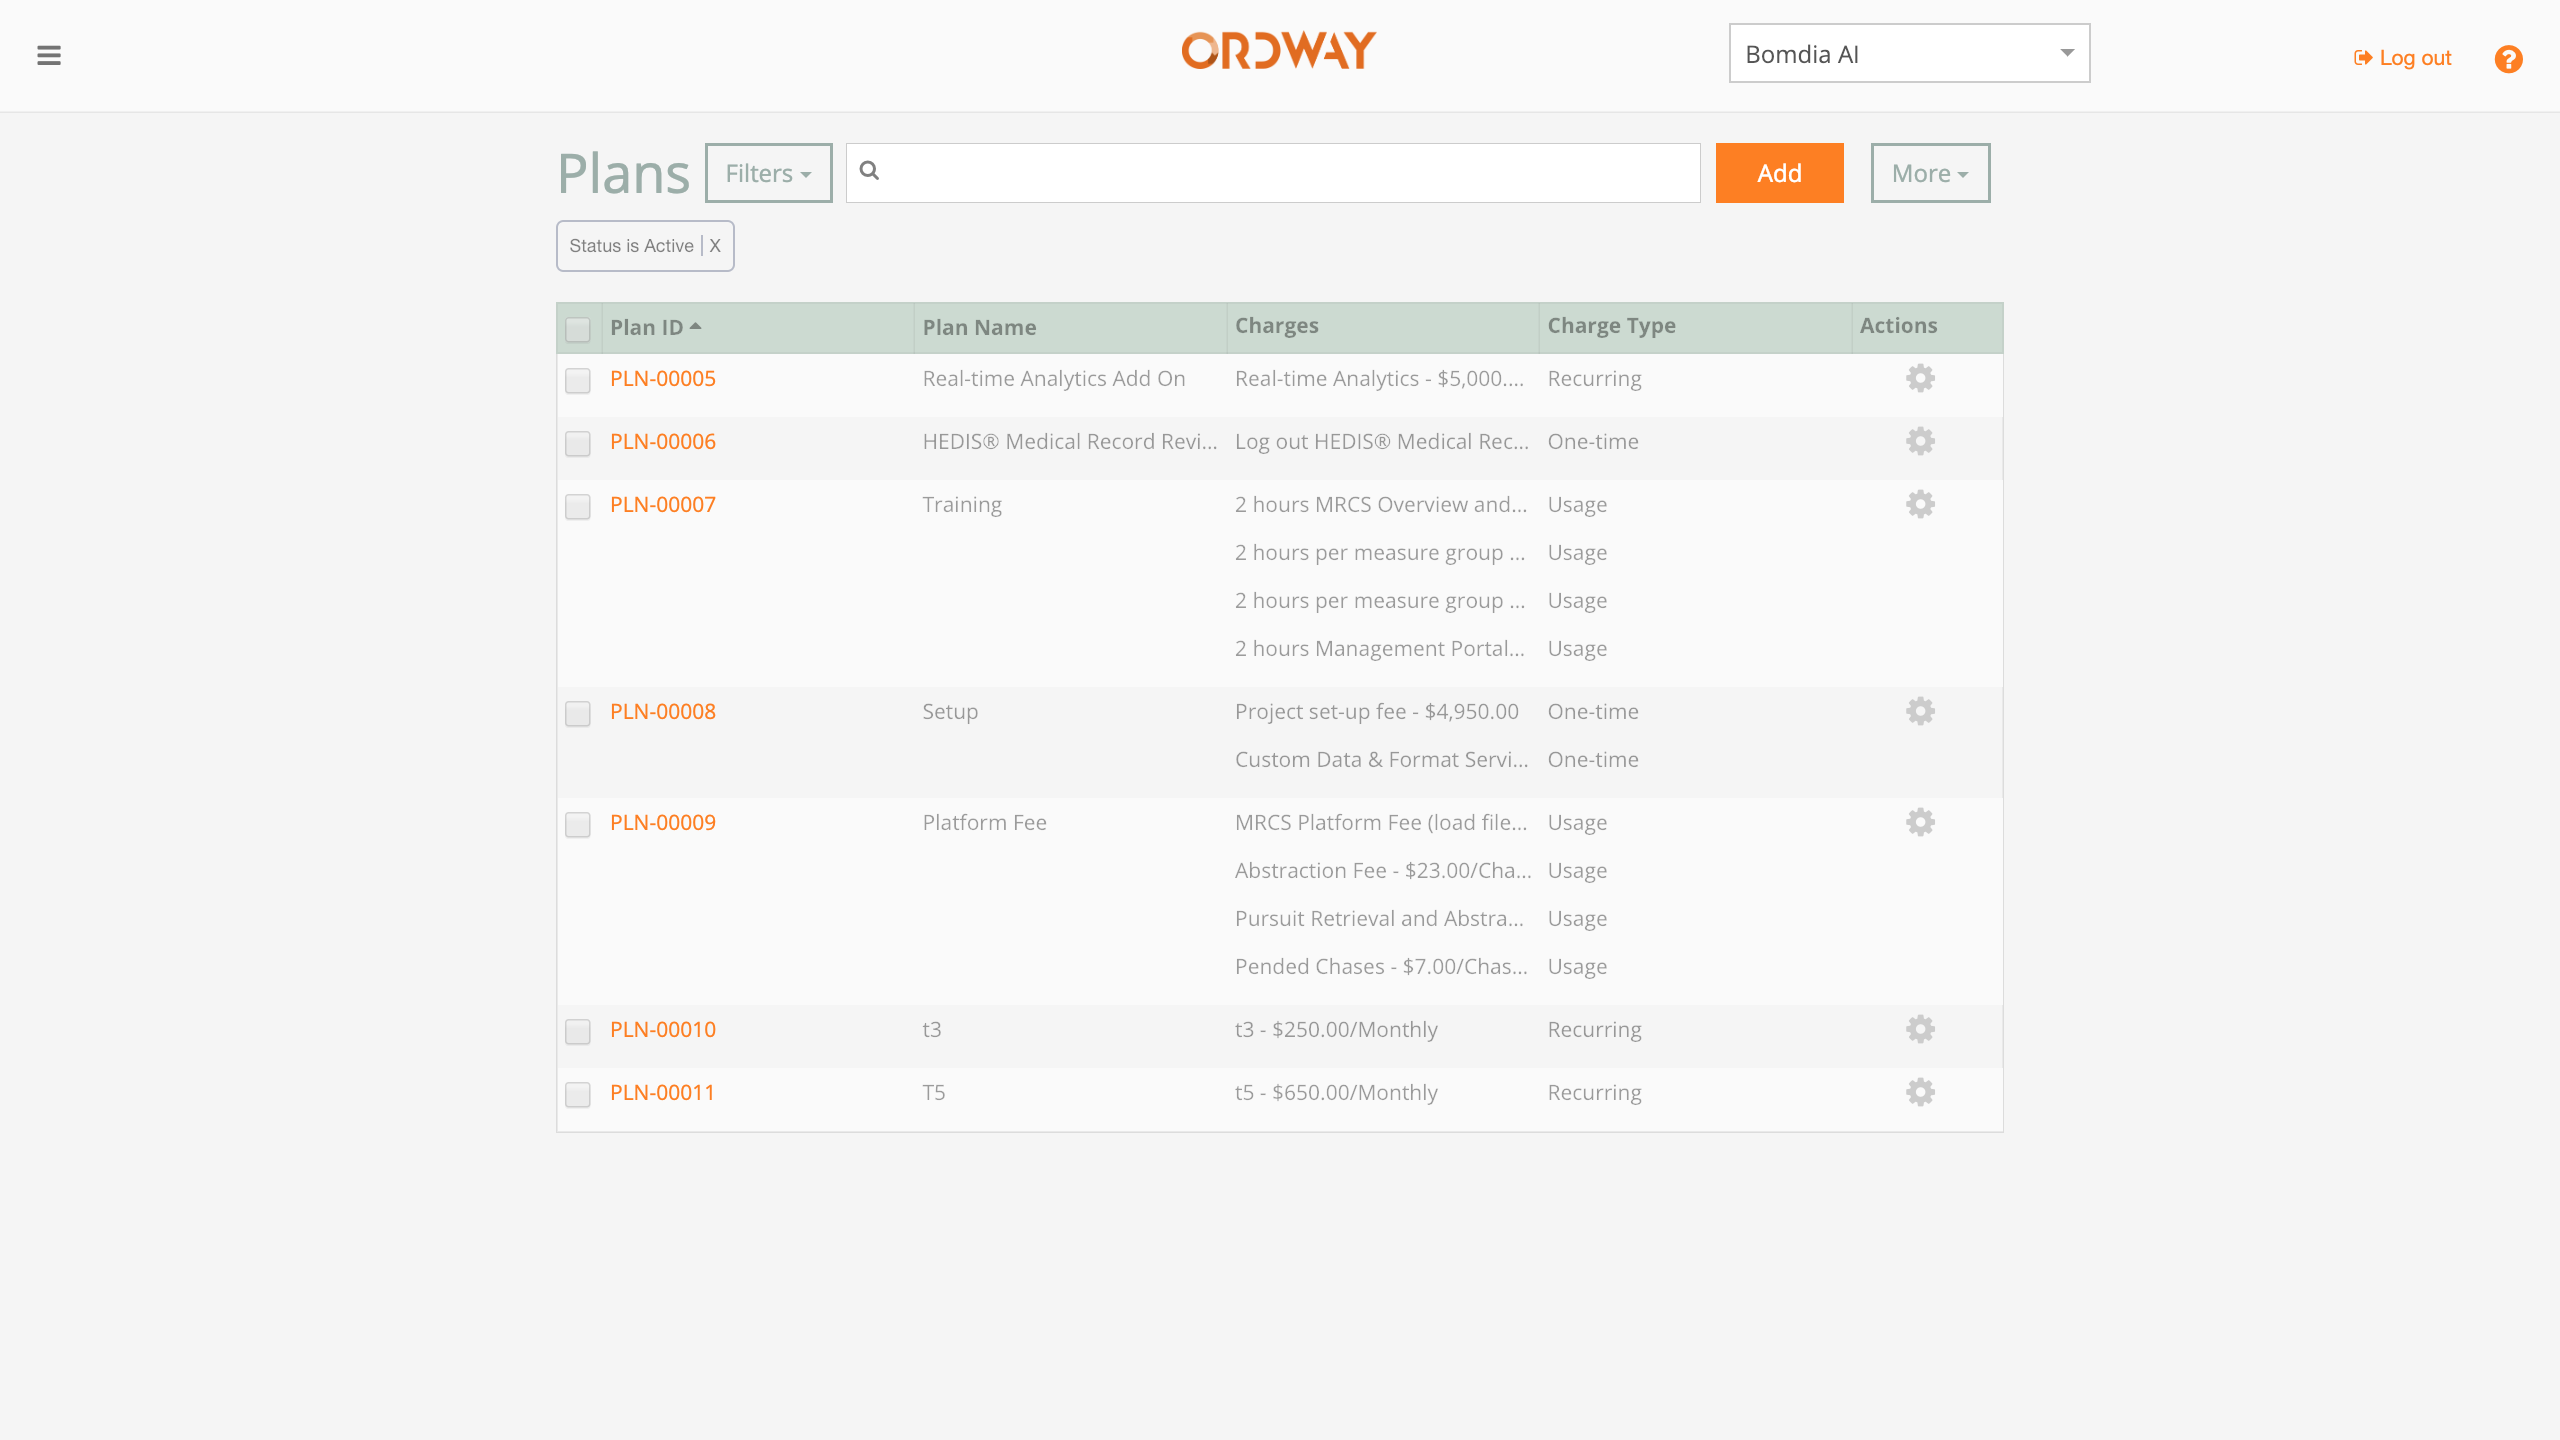Remove the Status is Active filter

pos(715,246)
